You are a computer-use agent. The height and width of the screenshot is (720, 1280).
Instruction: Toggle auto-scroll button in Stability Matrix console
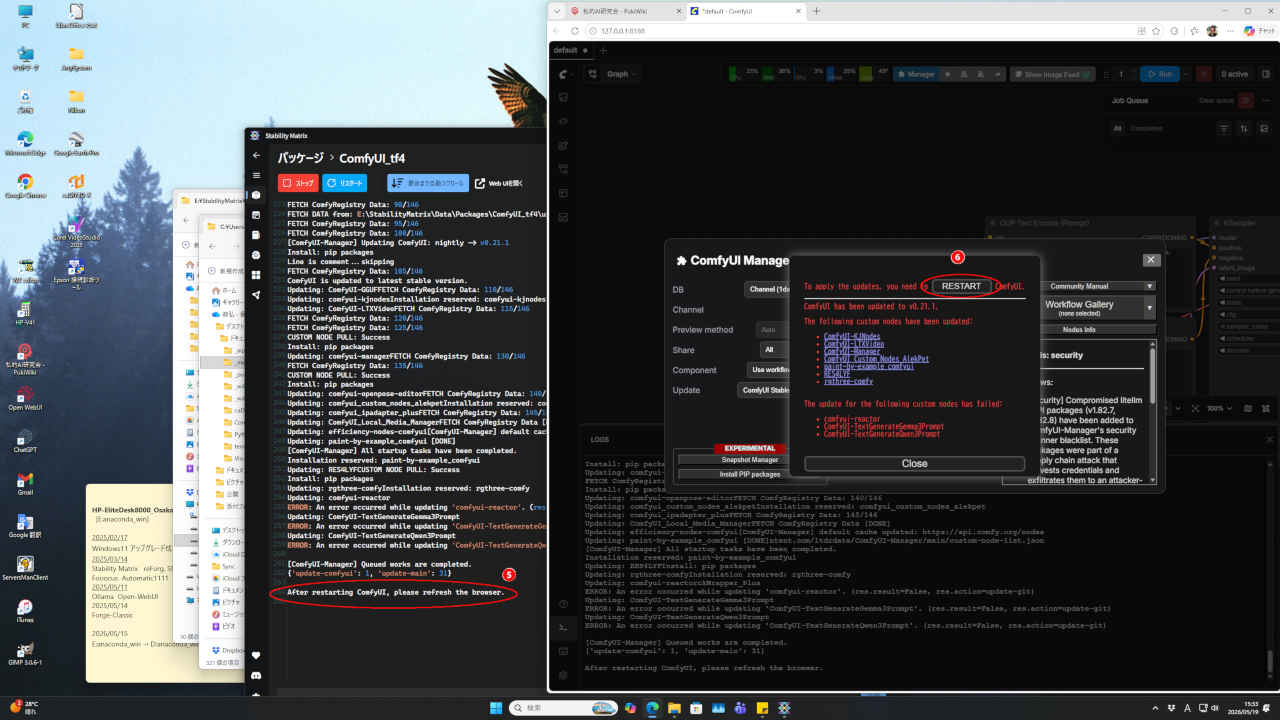point(428,183)
